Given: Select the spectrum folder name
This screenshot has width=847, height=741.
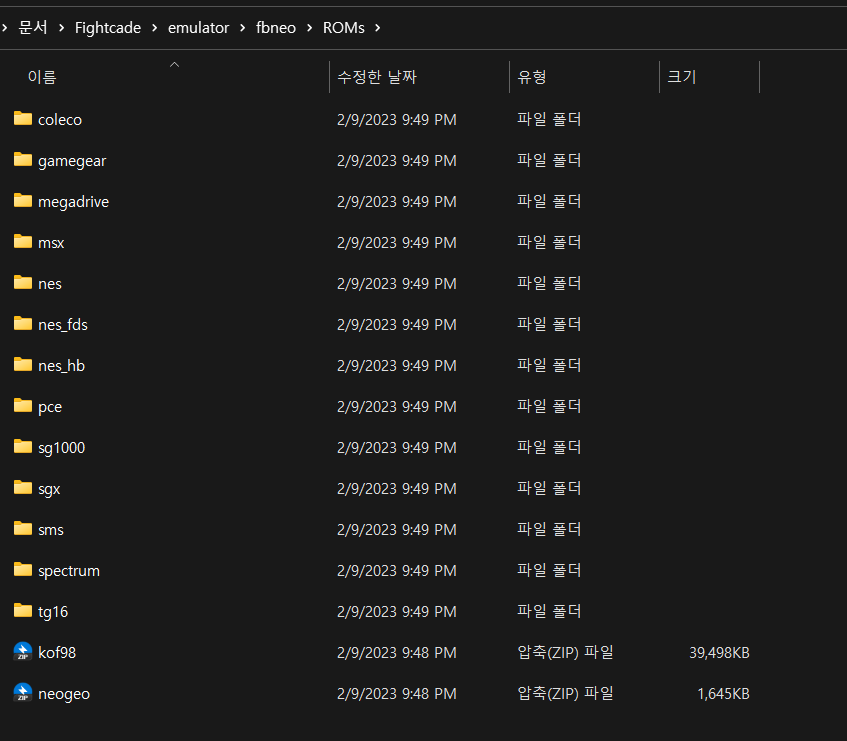Looking at the screenshot, I should pos(69,571).
